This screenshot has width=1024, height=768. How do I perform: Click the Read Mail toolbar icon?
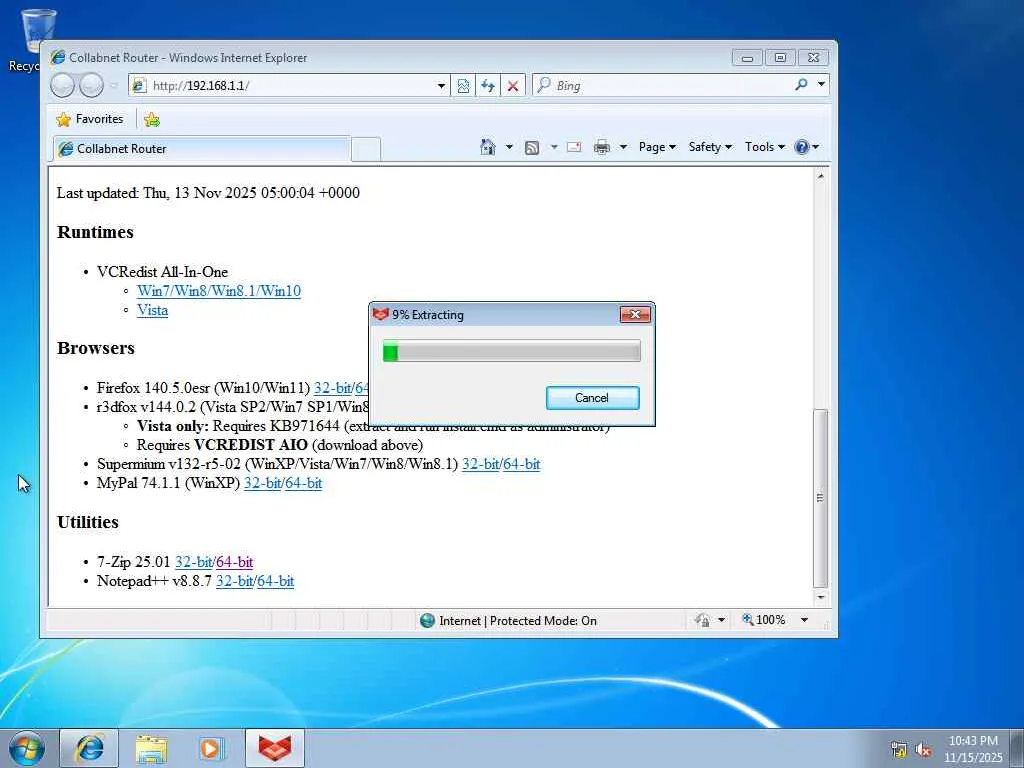click(x=573, y=147)
